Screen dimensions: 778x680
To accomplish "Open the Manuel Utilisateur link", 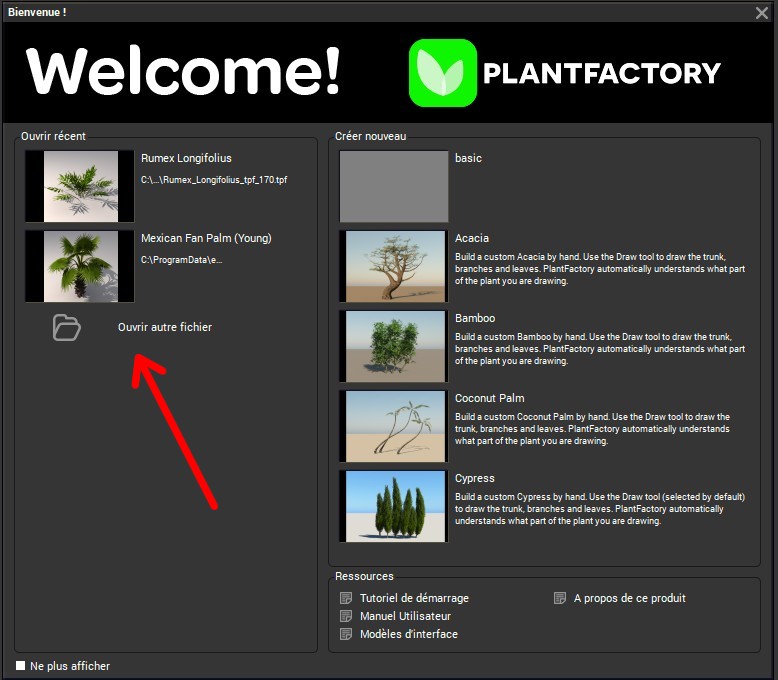I will [x=405, y=616].
